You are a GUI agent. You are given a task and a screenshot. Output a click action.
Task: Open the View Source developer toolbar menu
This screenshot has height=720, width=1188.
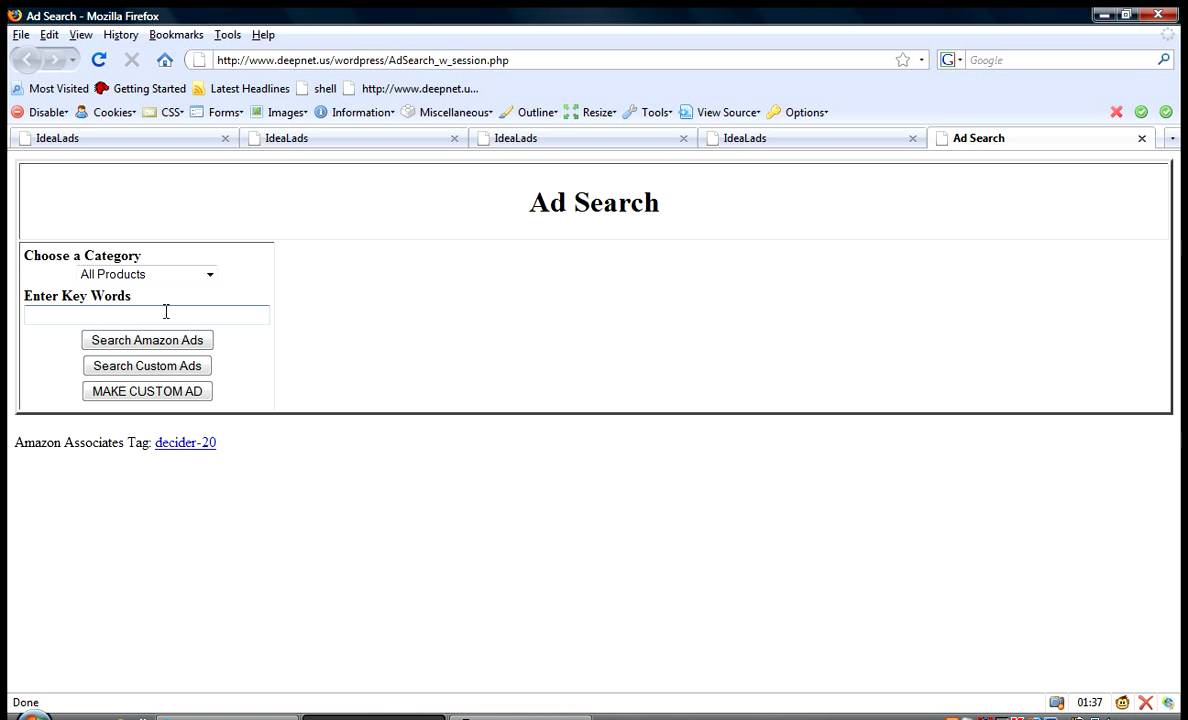click(719, 112)
